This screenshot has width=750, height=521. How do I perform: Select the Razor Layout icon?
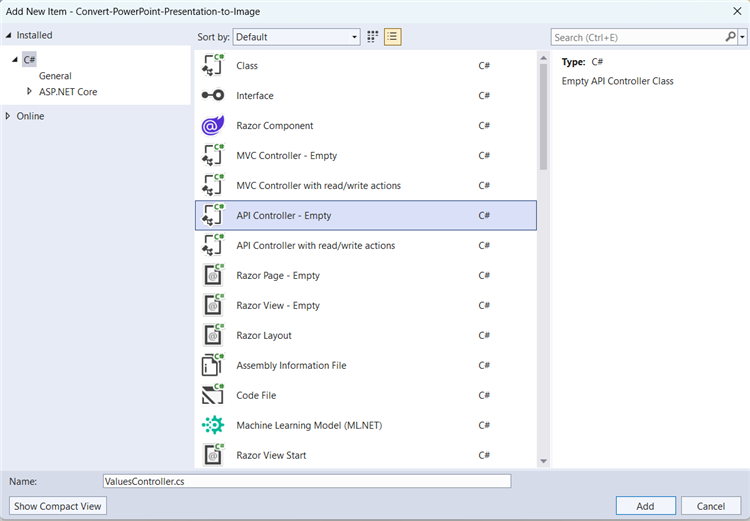tap(212, 336)
